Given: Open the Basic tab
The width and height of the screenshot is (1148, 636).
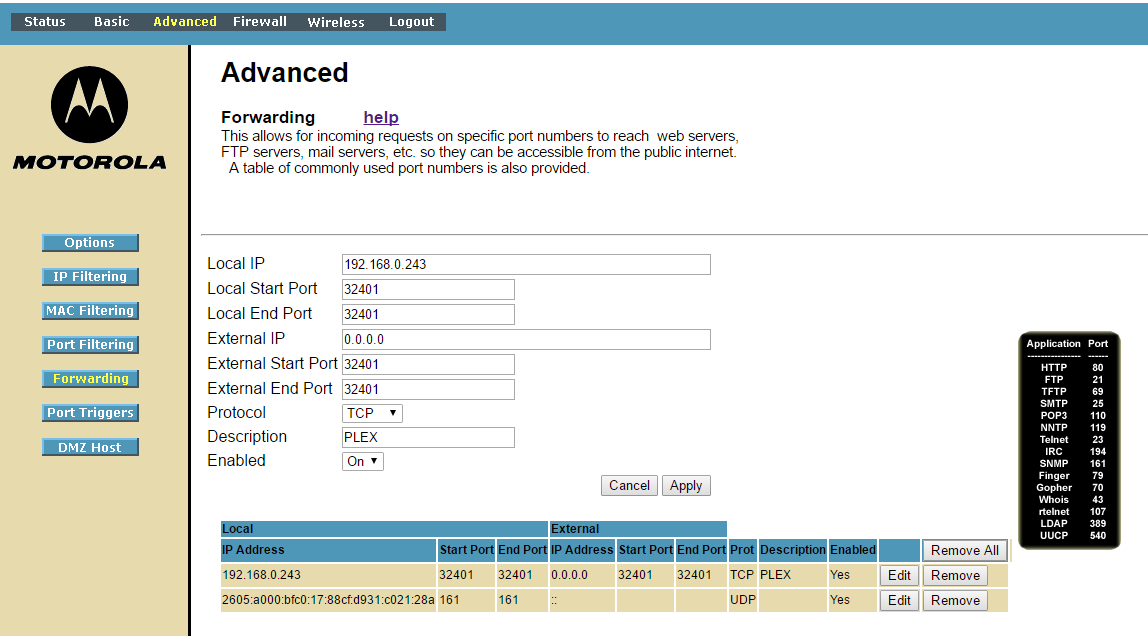Looking at the screenshot, I should click(x=111, y=22).
